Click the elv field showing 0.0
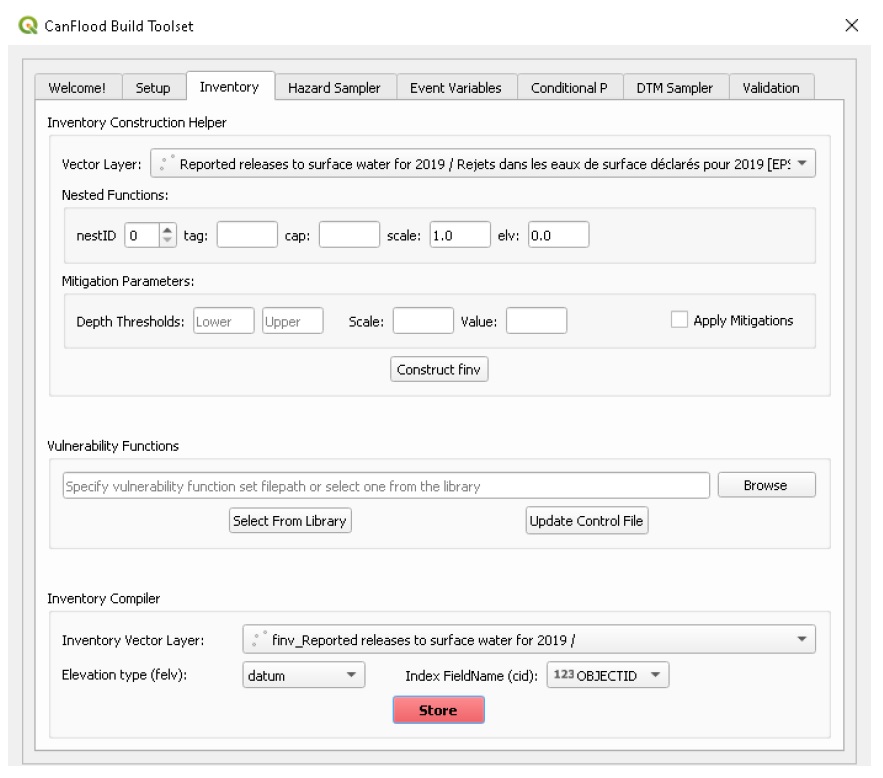This screenshot has width=883, height=778. point(559,235)
